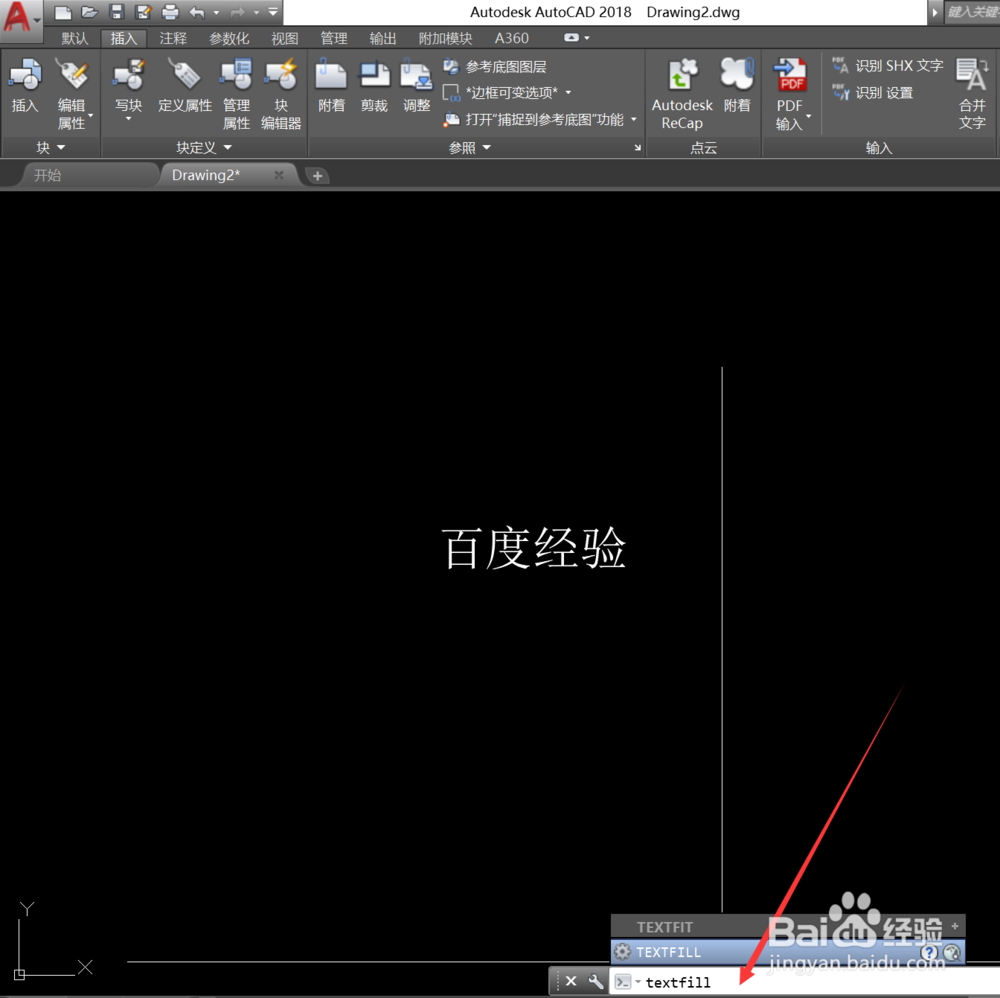This screenshot has width=1000, height=998.
Task: Expand the Reference (参照) panel
Action: pyautogui.click(x=469, y=148)
